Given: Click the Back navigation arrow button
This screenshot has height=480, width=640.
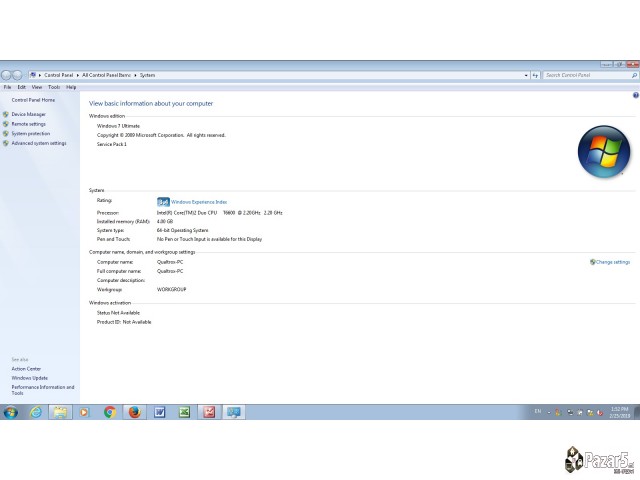Looking at the screenshot, I should (x=6, y=75).
